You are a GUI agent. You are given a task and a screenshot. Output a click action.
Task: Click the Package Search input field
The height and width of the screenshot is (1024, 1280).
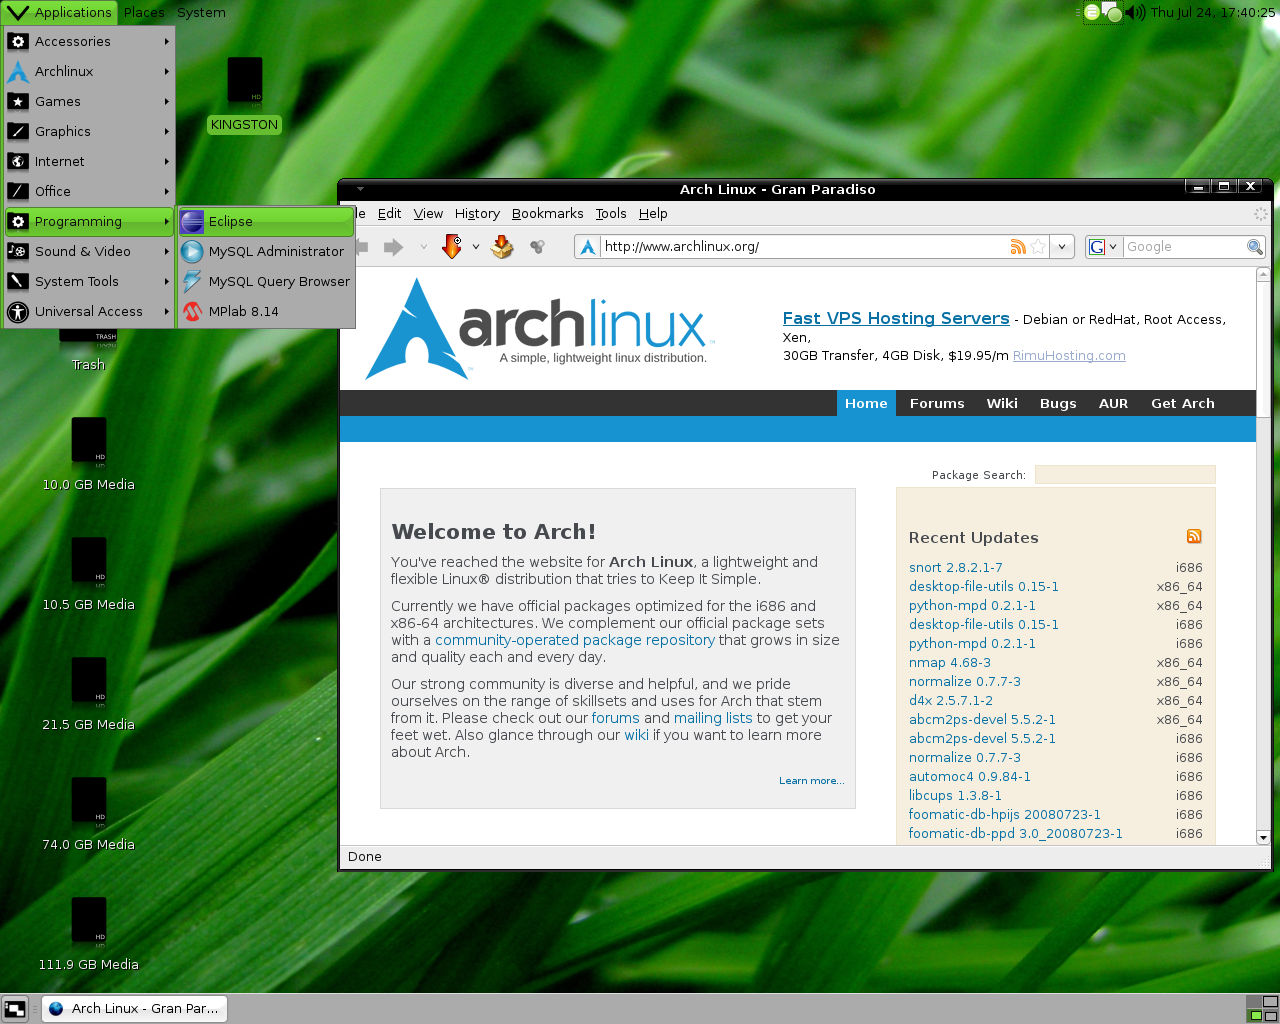point(1125,474)
